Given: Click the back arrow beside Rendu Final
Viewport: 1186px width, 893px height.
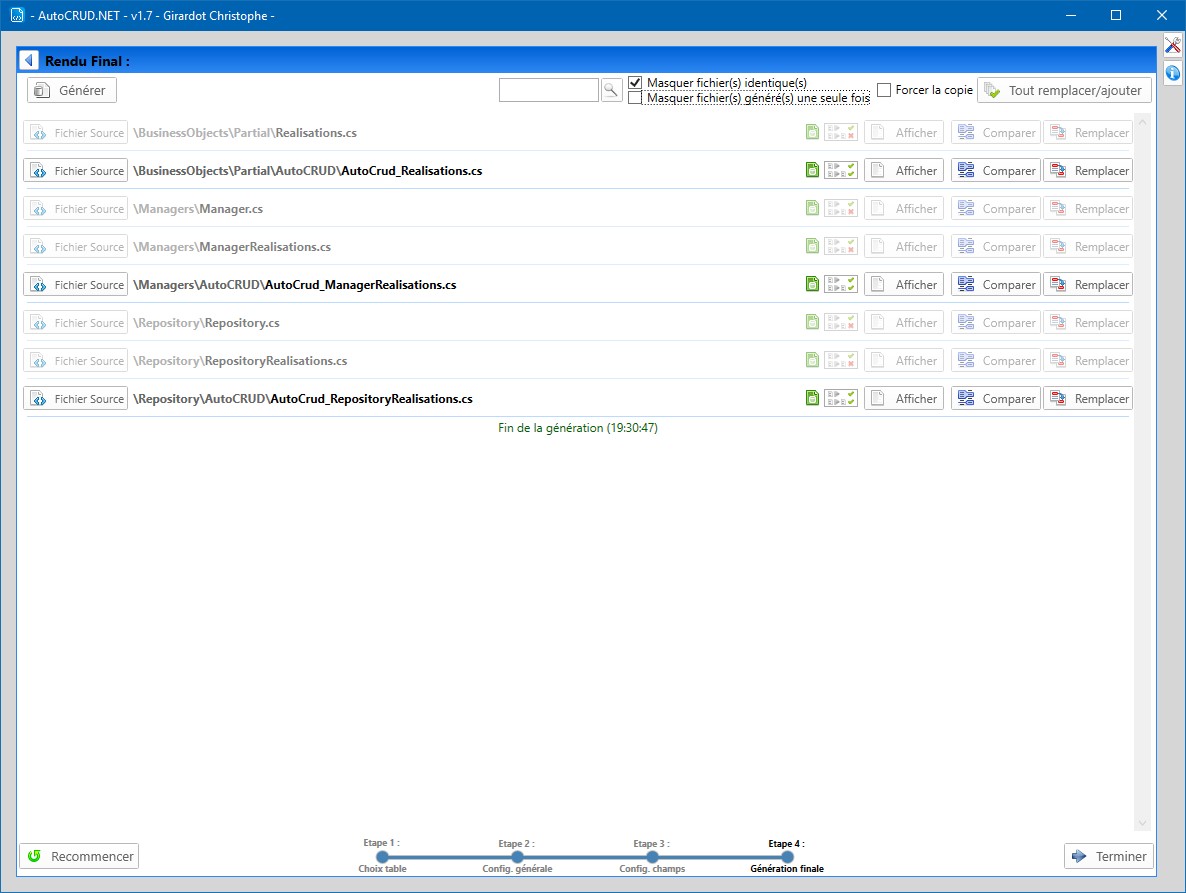Looking at the screenshot, I should click(29, 60).
